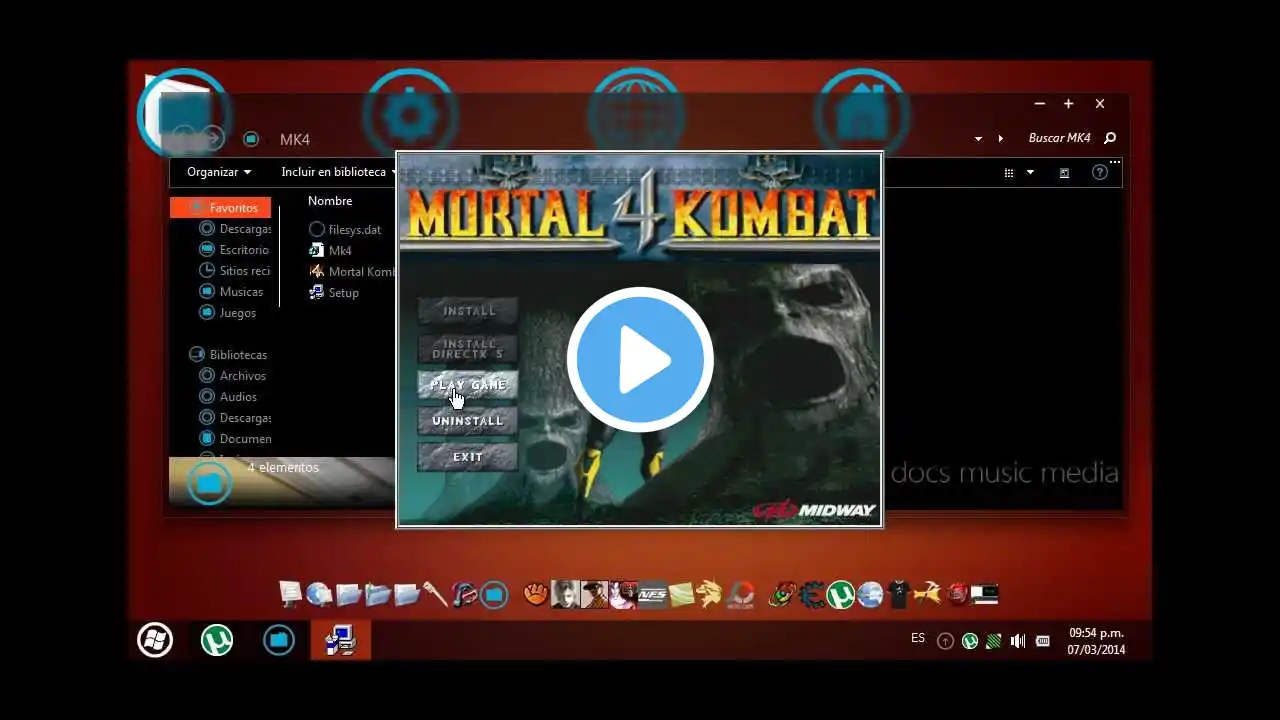The height and width of the screenshot is (720, 1280).
Task: Open Sitios recientes in the navigation pane
Action: pyautogui.click(x=235, y=271)
